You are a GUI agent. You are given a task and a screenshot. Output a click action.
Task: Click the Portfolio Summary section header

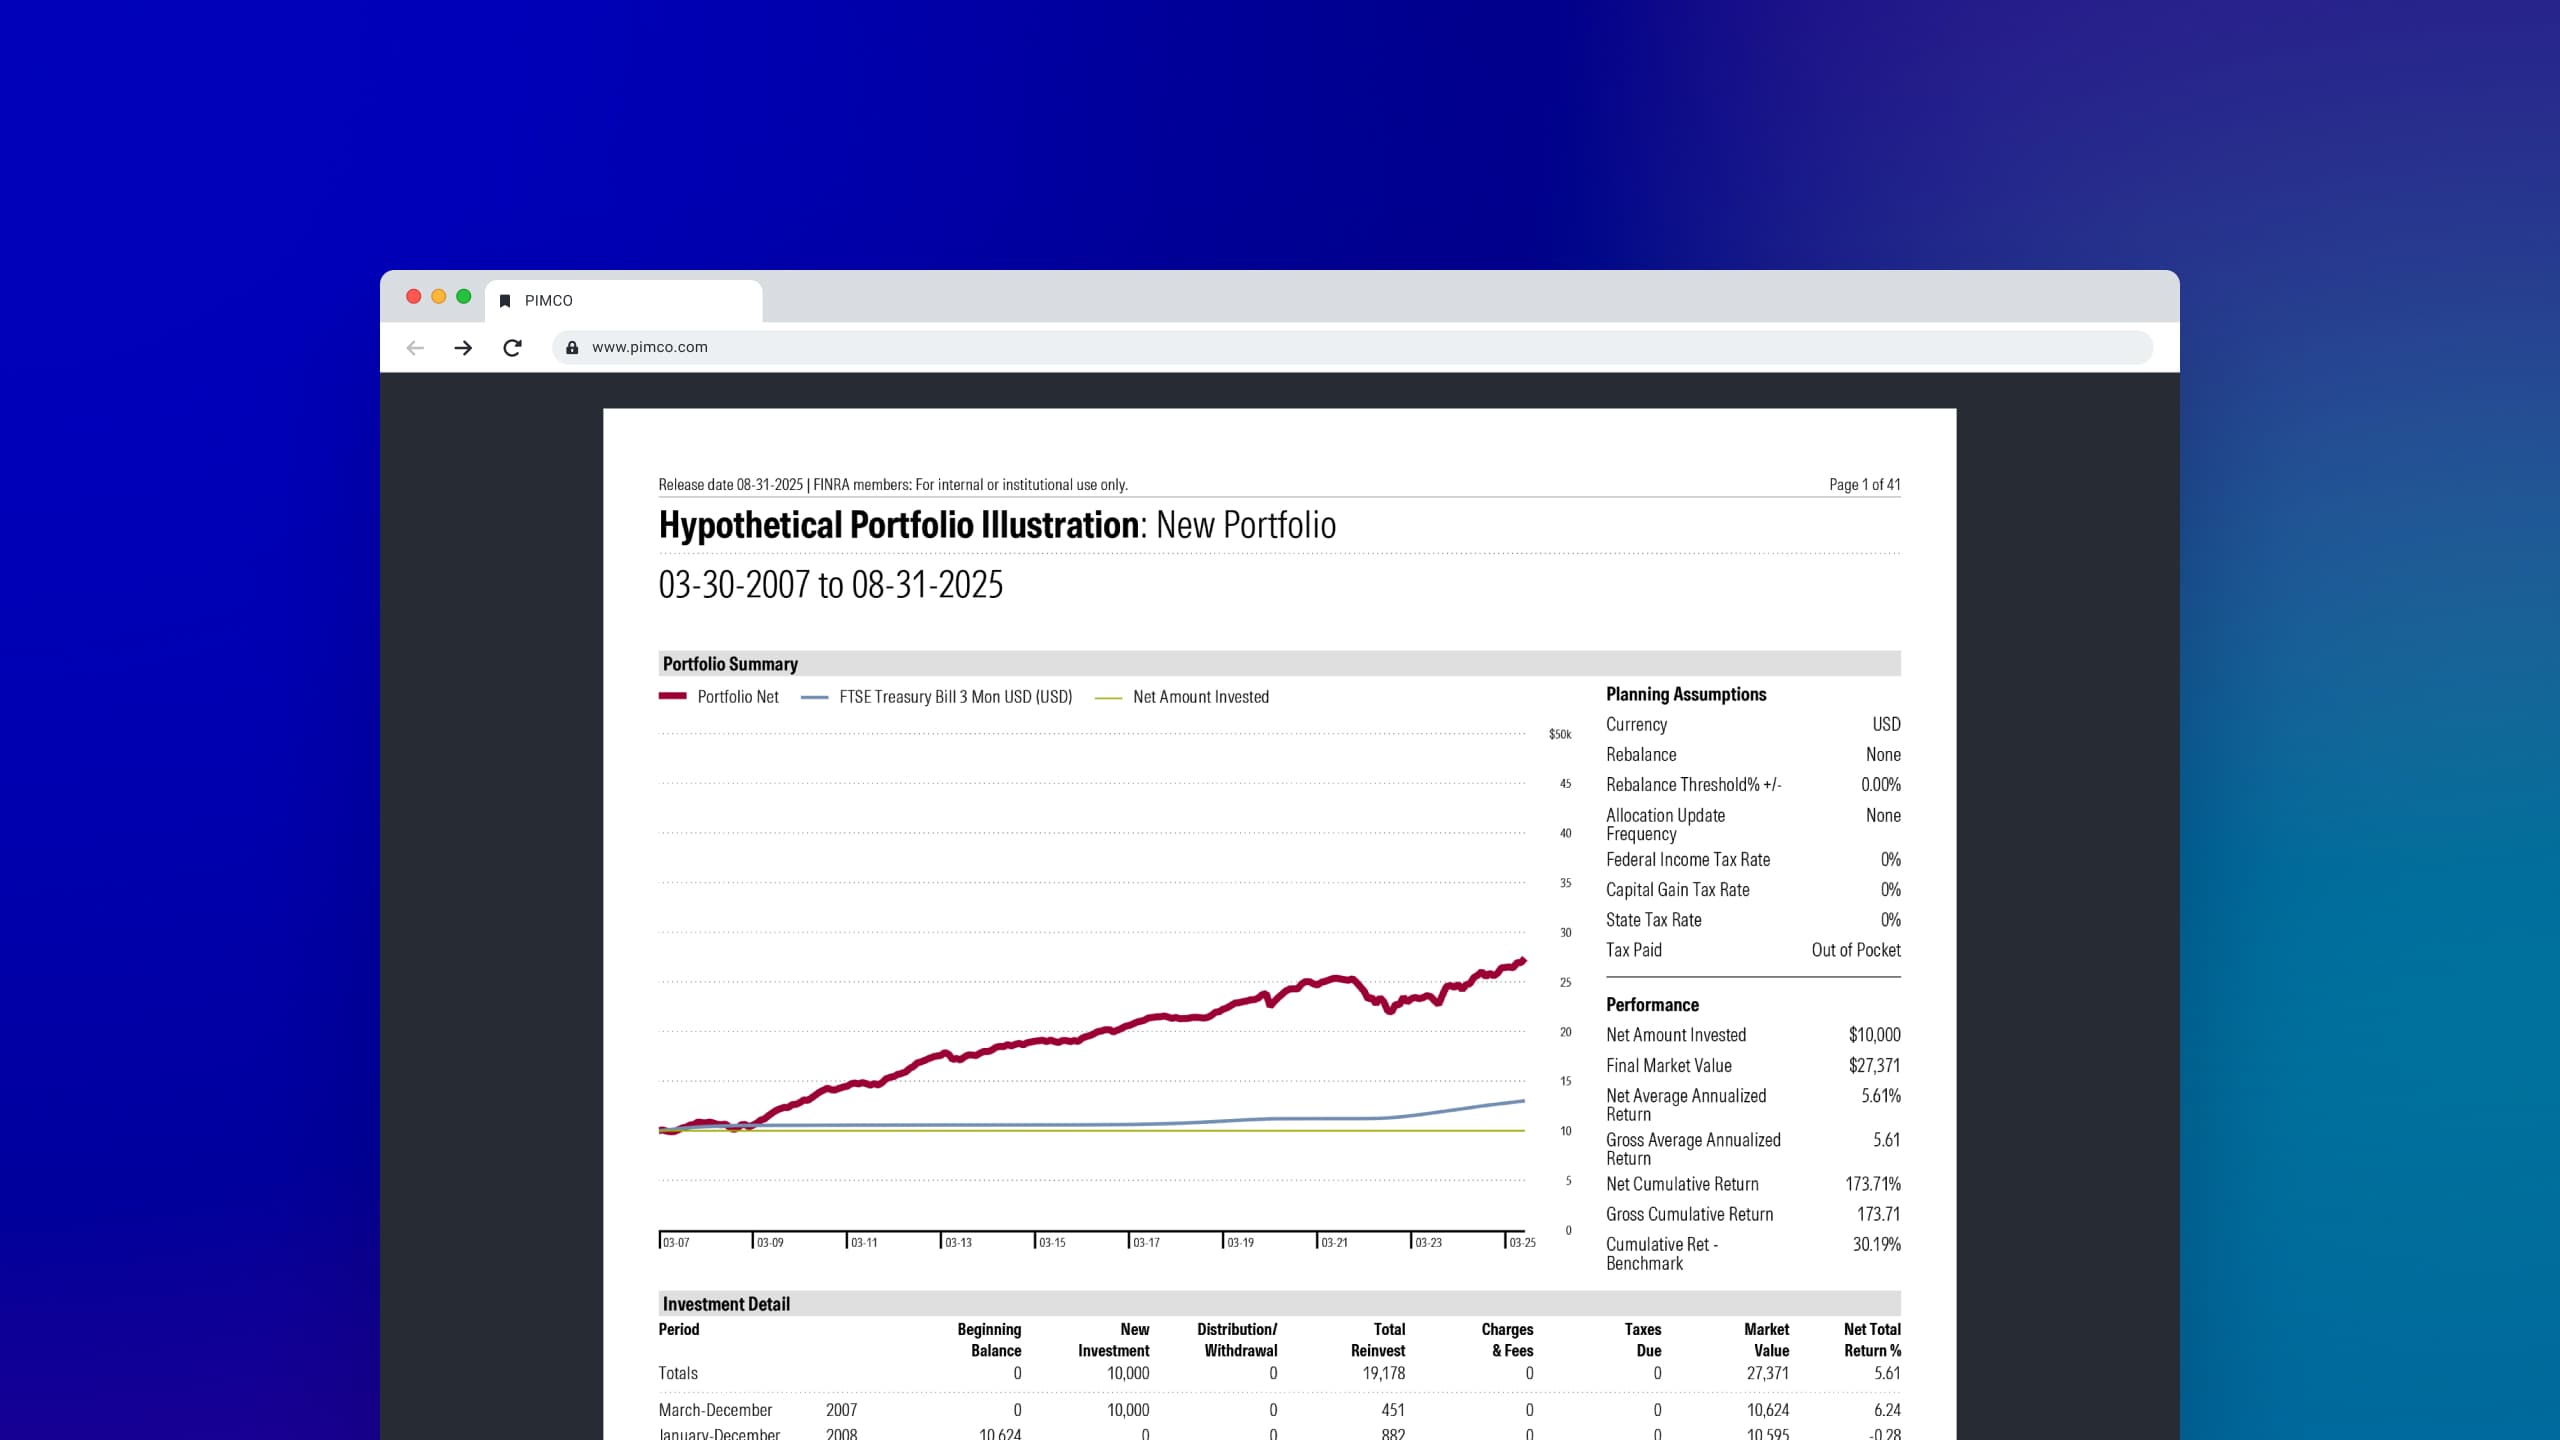[730, 664]
